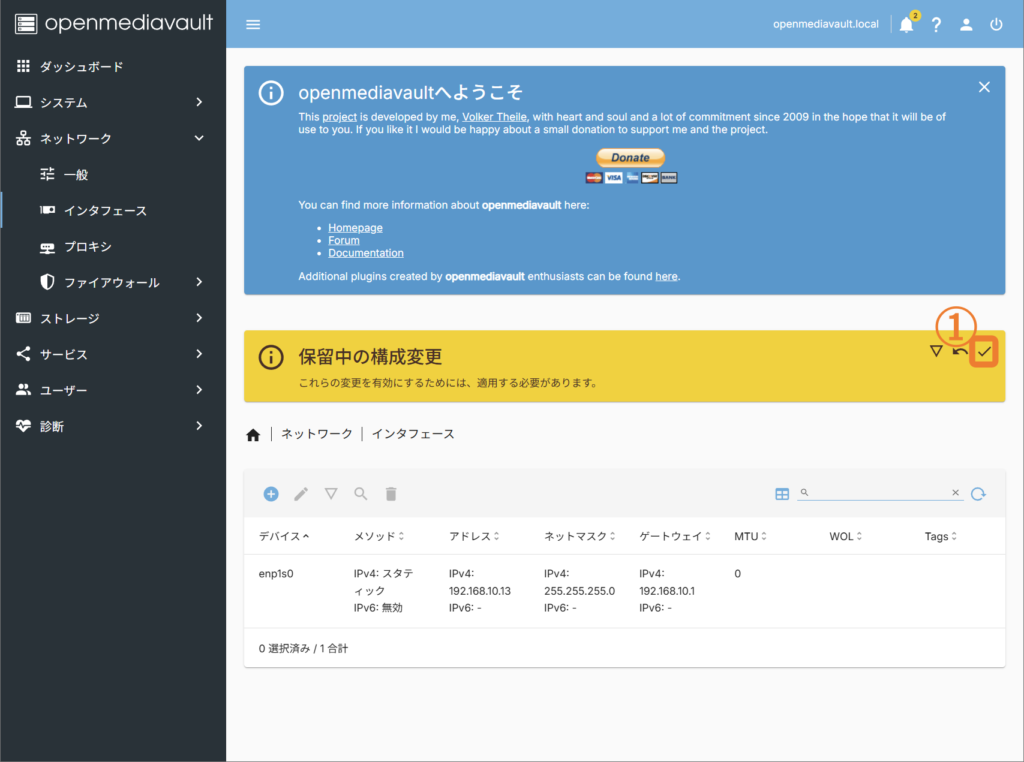Sort table by ゲートウェイ column
This screenshot has height=762, width=1024.
675,536
